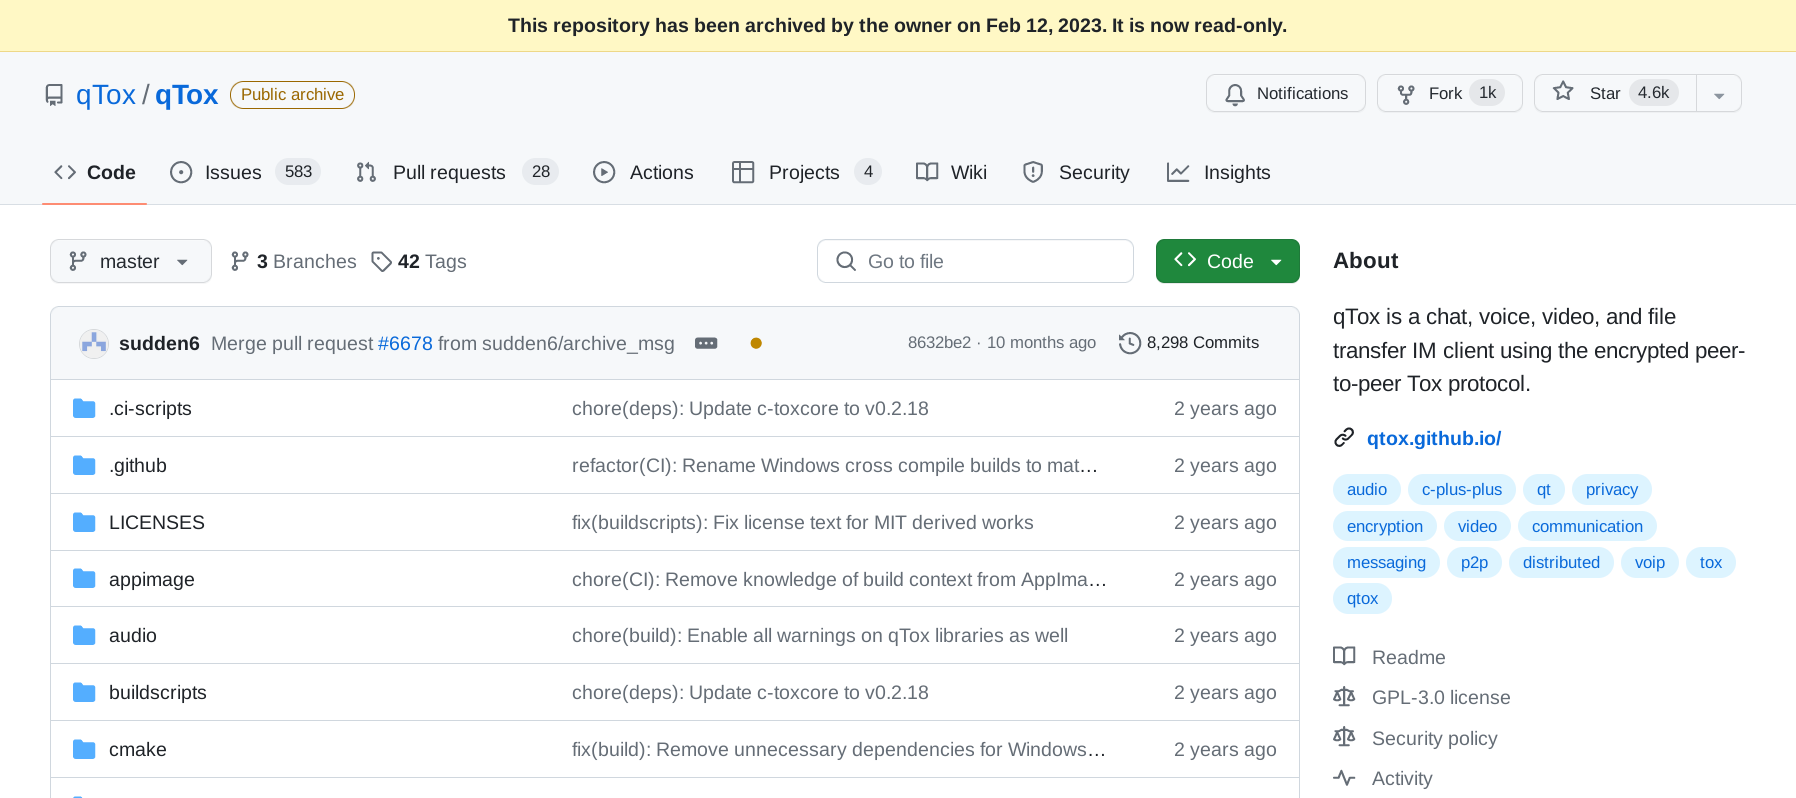Click the Notifications bell icon

tap(1235, 94)
